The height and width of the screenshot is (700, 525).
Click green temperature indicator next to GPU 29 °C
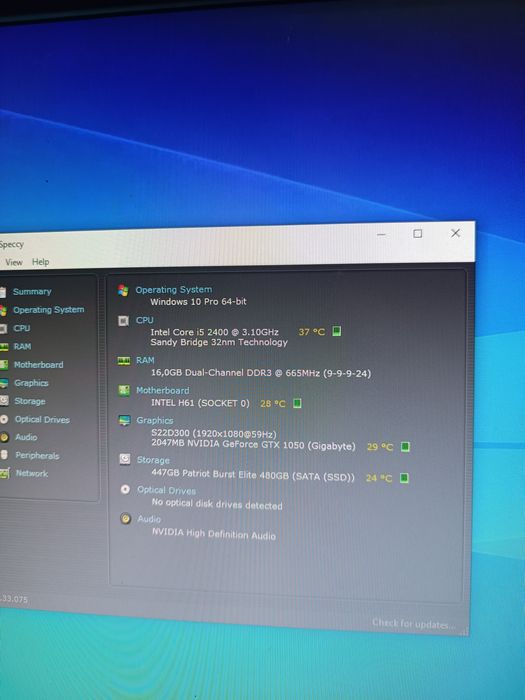click(x=405, y=446)
